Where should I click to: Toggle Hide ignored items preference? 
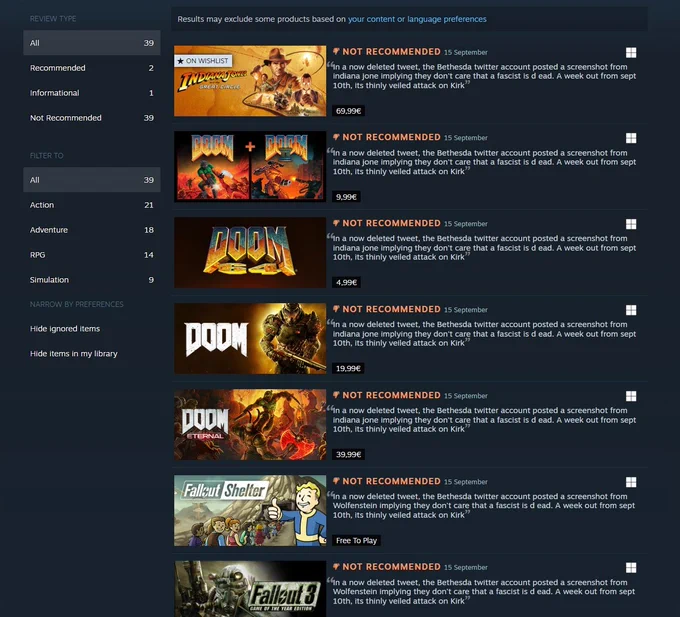click(65, 329)
